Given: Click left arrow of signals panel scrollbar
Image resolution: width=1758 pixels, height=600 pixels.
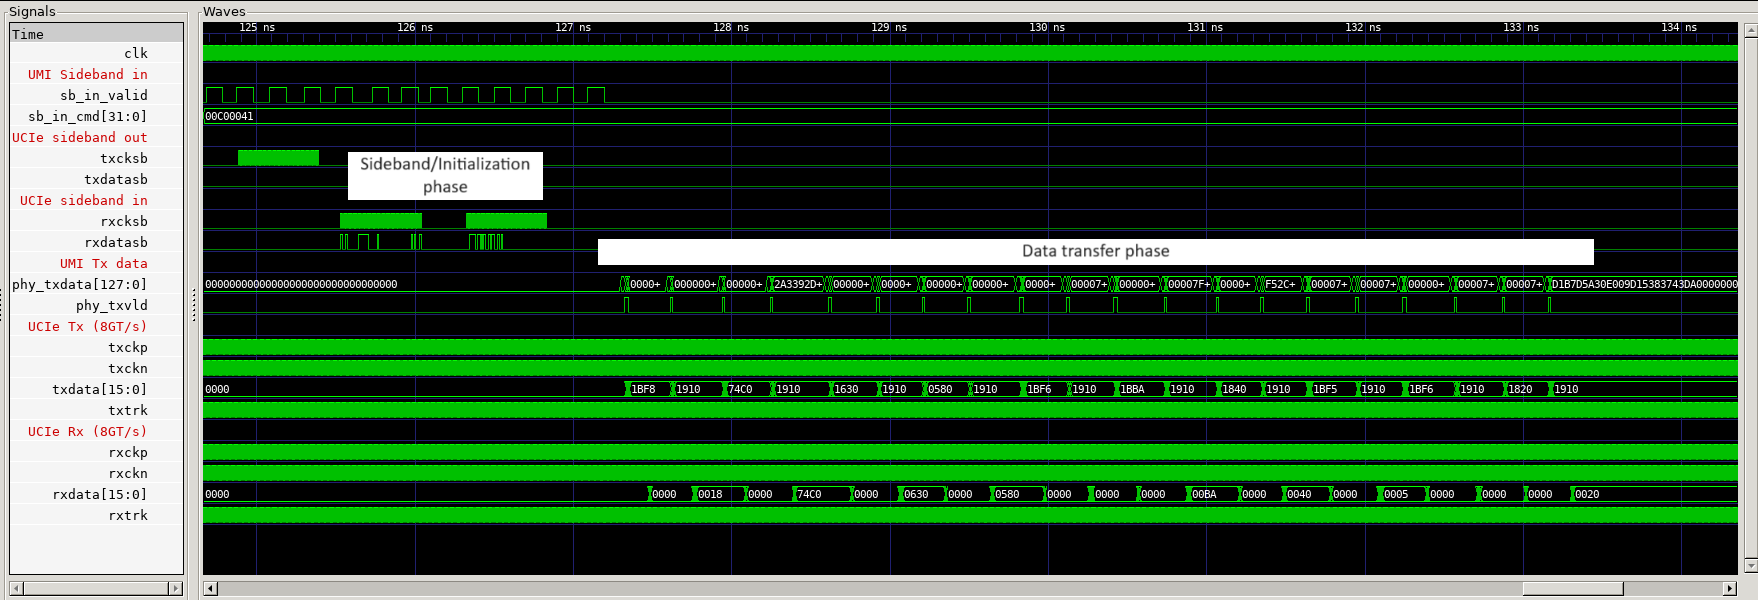Looking at the screenshot, I should pyautogui.click(x=16, y=588).
